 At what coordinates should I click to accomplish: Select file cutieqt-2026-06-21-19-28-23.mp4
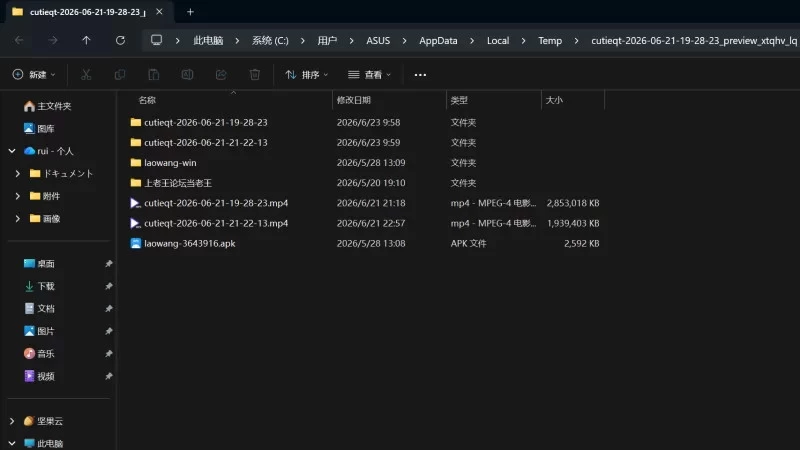[x=216, y=203]
